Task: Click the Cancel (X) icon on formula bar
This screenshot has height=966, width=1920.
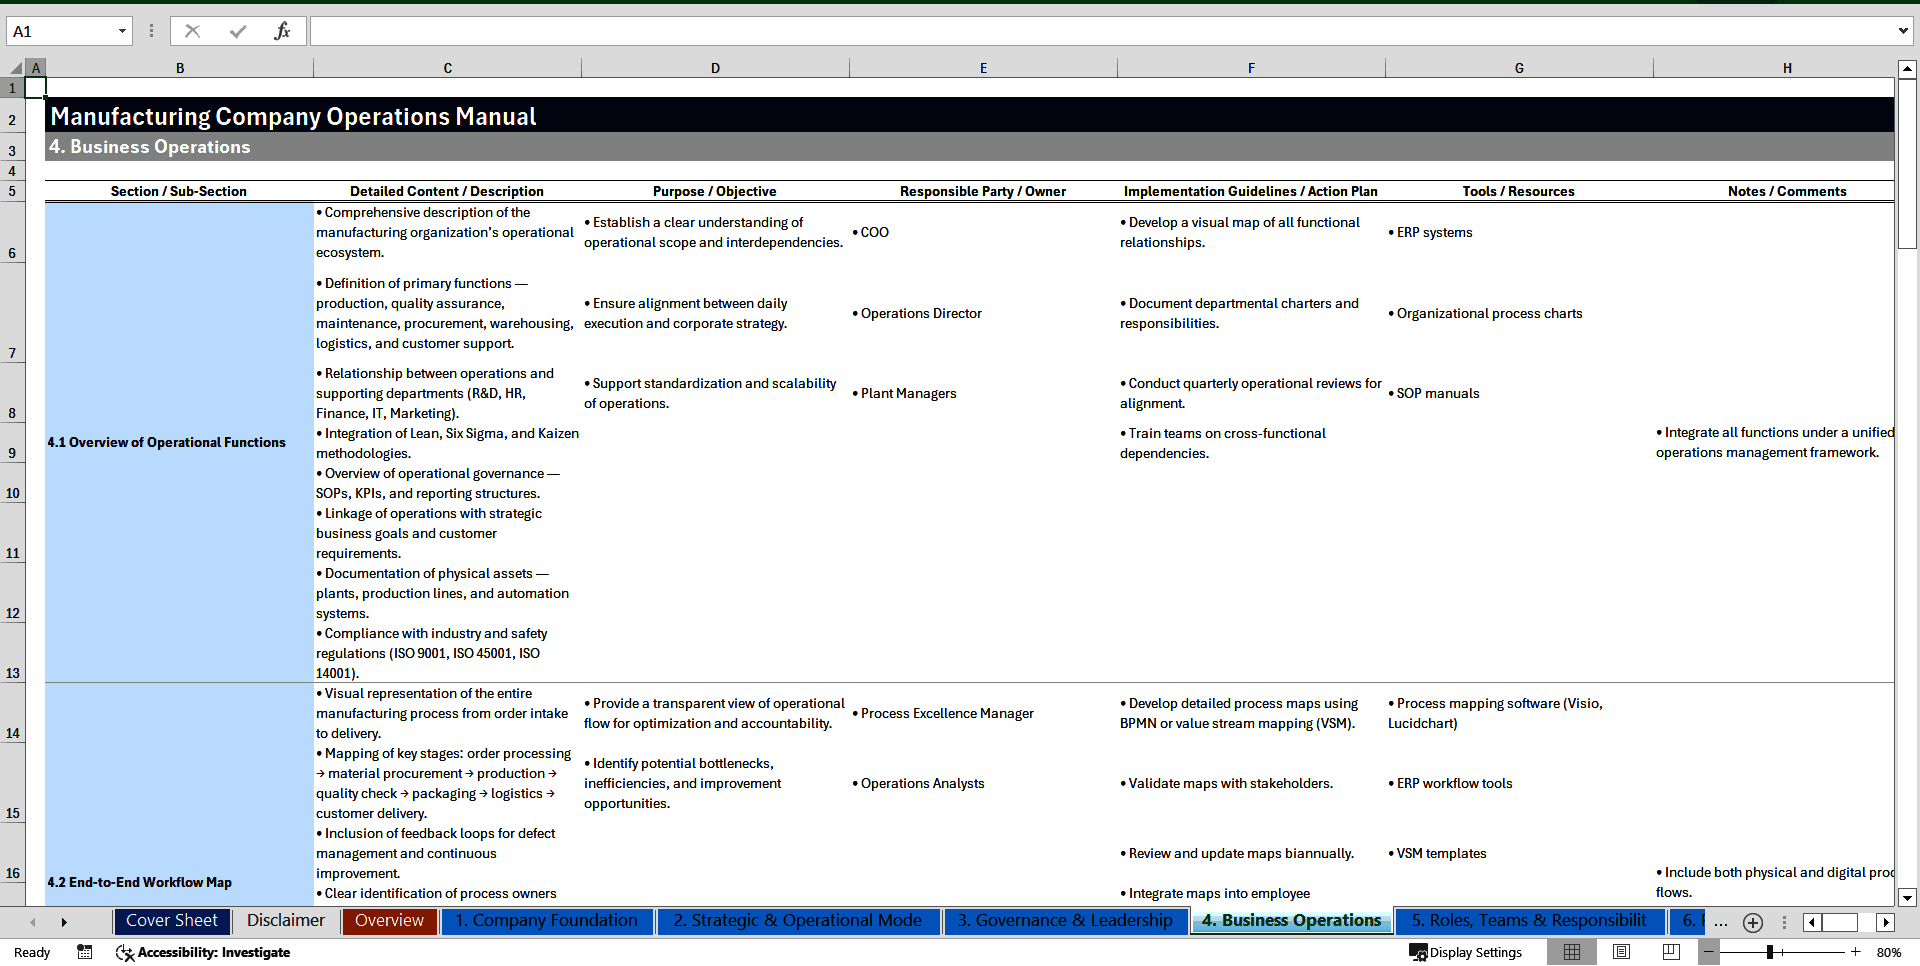Action: [x=192, y=30]
